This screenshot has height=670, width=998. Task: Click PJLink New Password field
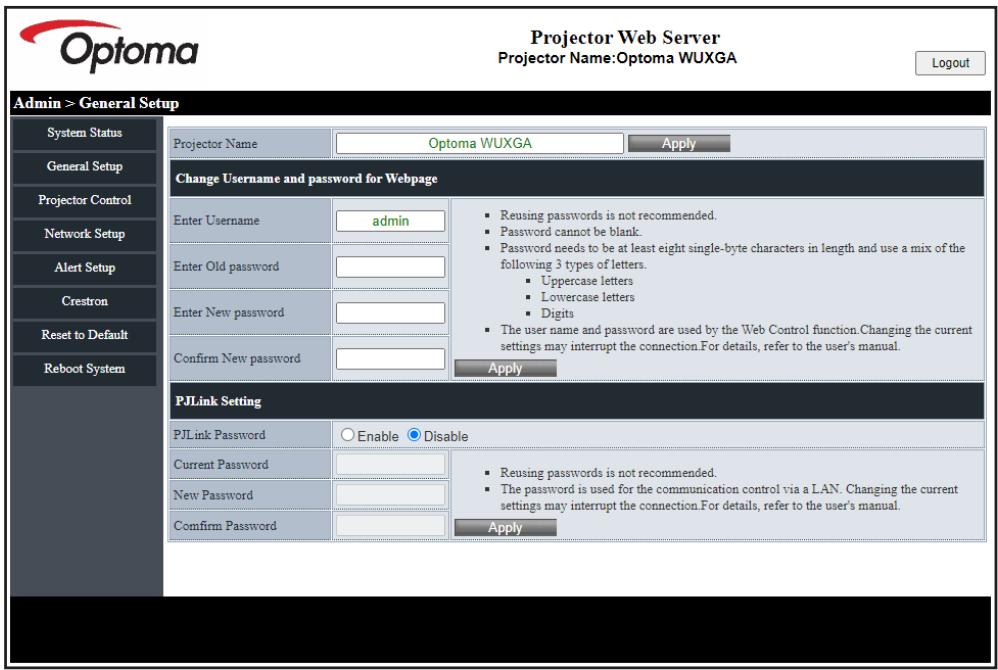click(x=390, y=494)
